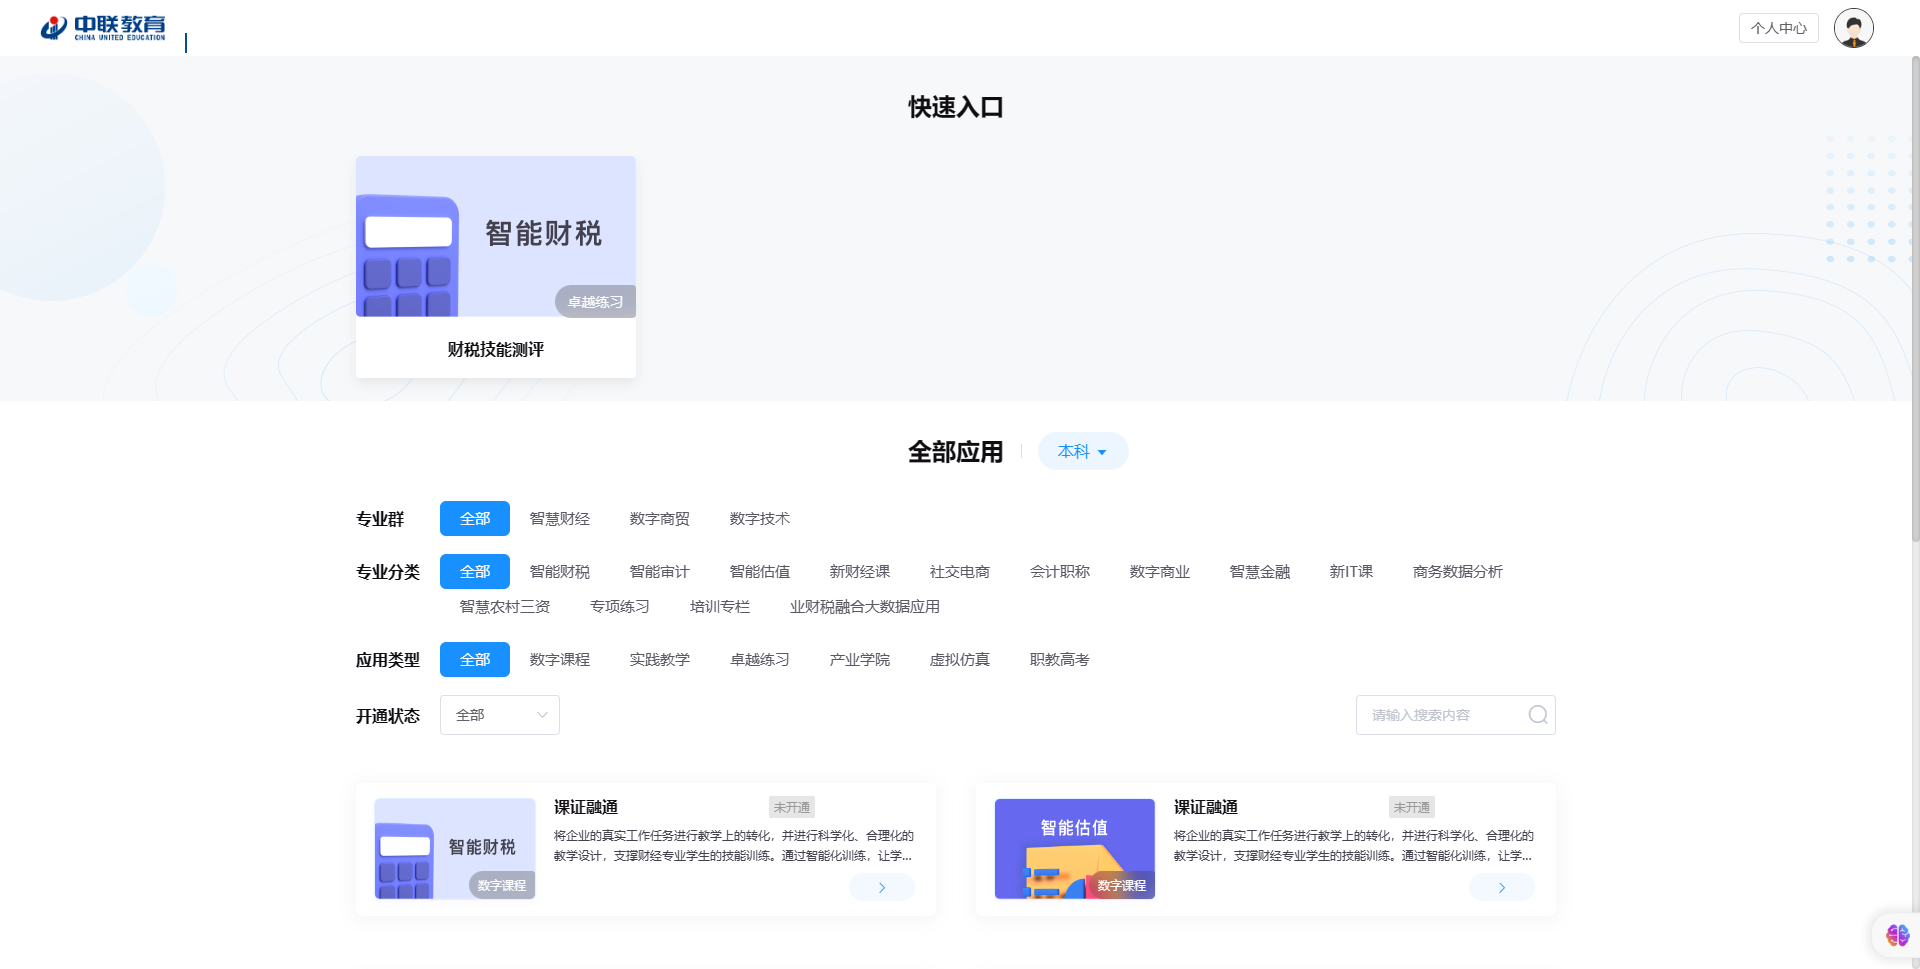This screenshot has height=969, width=1920.
Task: Click the search magnifier icon
Action: tap(1537, 715)
